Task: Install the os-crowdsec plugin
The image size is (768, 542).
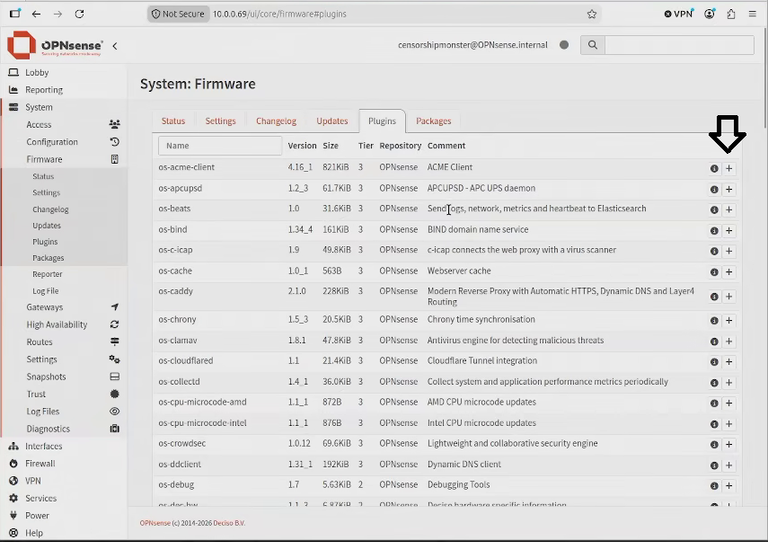Action: point(729,445)
